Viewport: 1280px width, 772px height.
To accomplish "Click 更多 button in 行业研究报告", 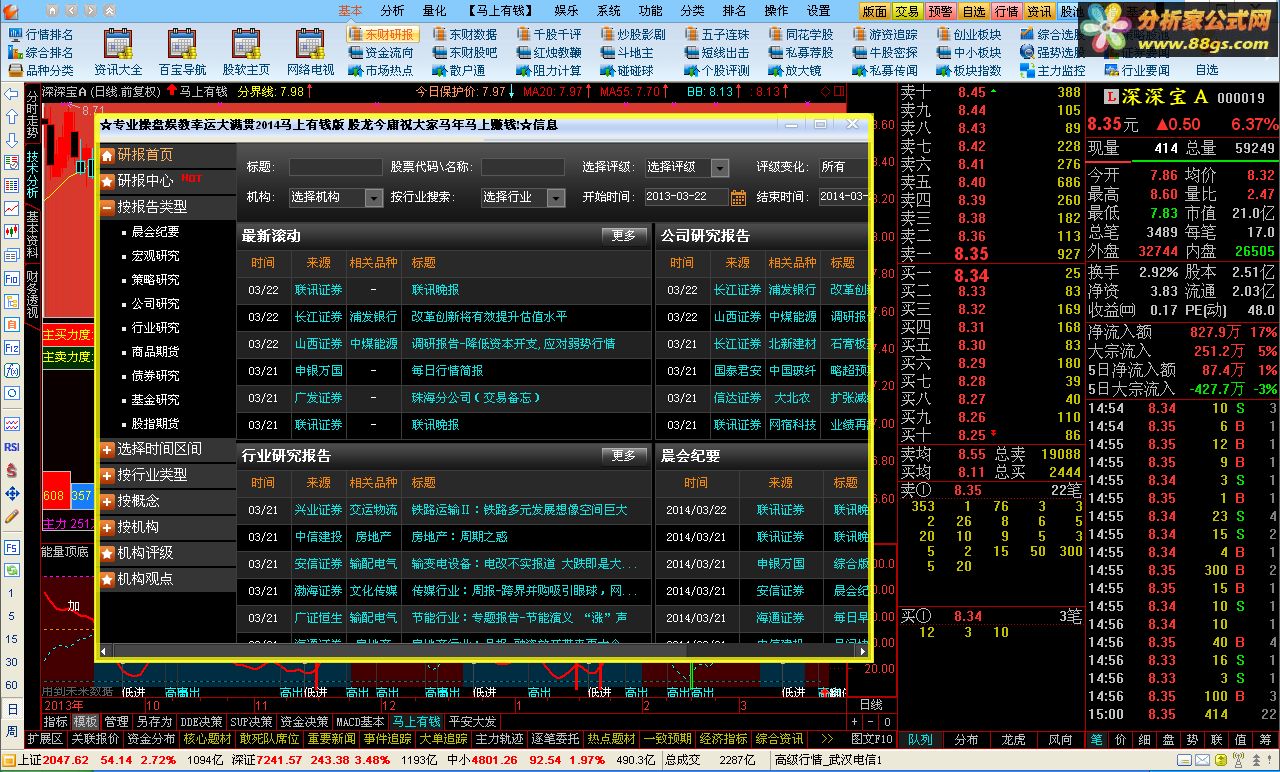I will (624, 456).
